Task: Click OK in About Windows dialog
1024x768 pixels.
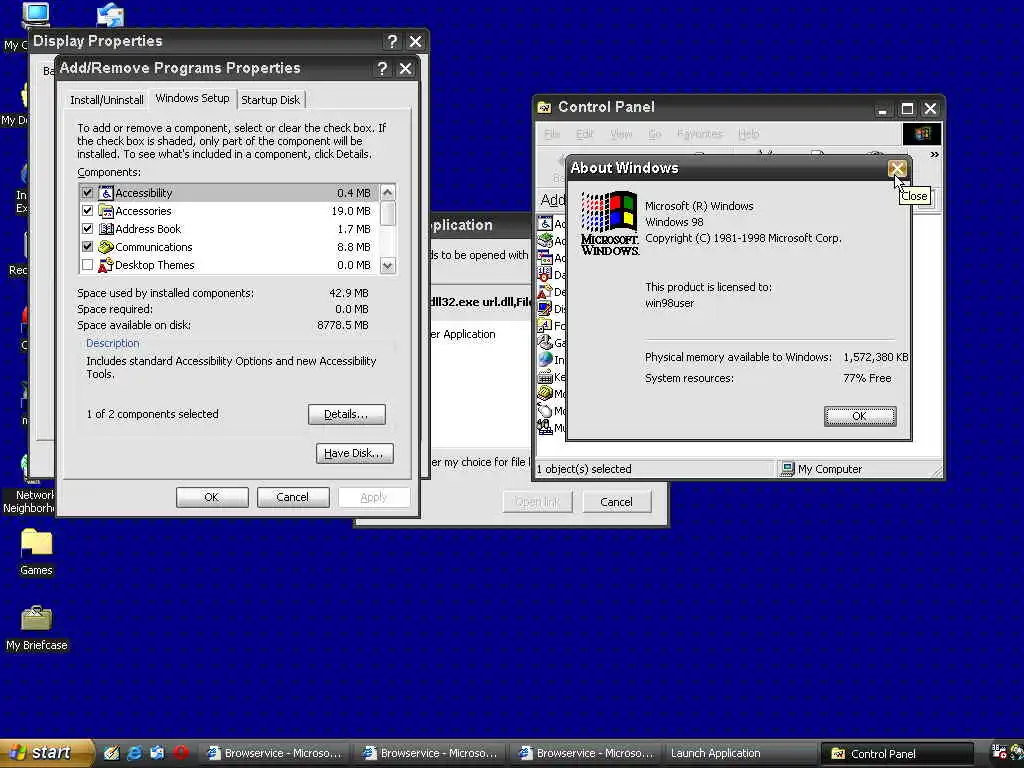Action: tap(859, 416)
